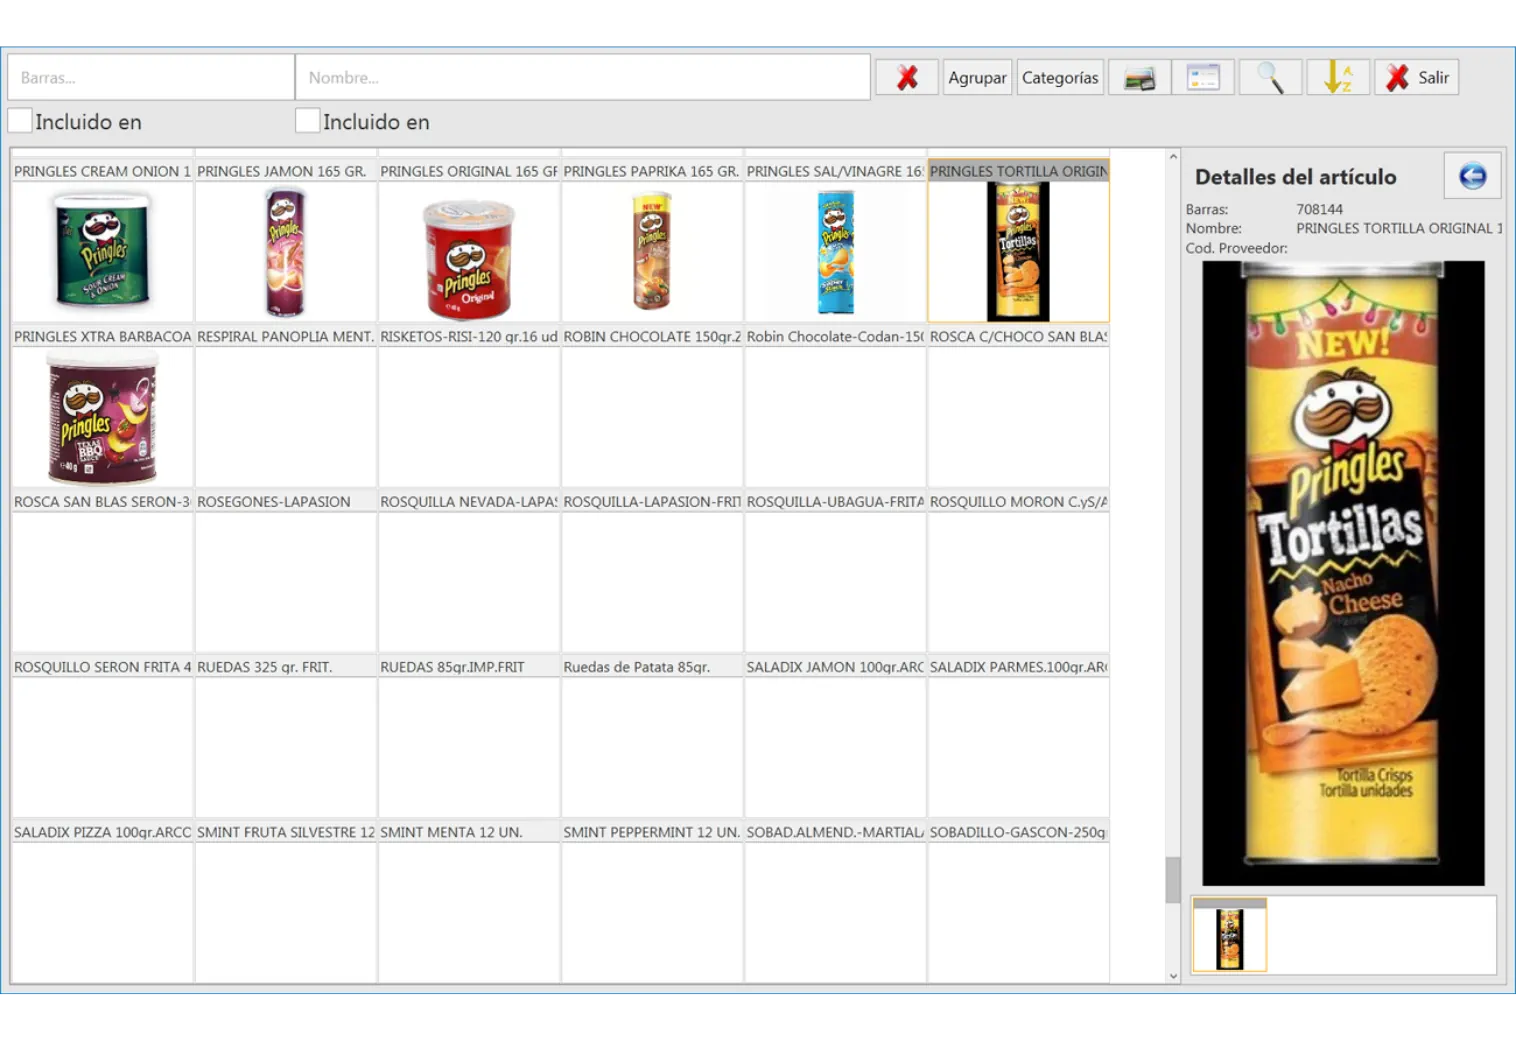1516x1040 pixels.
Task: Click small Tortillas thumbnail below the large preview
Action: coord(1229,938)
